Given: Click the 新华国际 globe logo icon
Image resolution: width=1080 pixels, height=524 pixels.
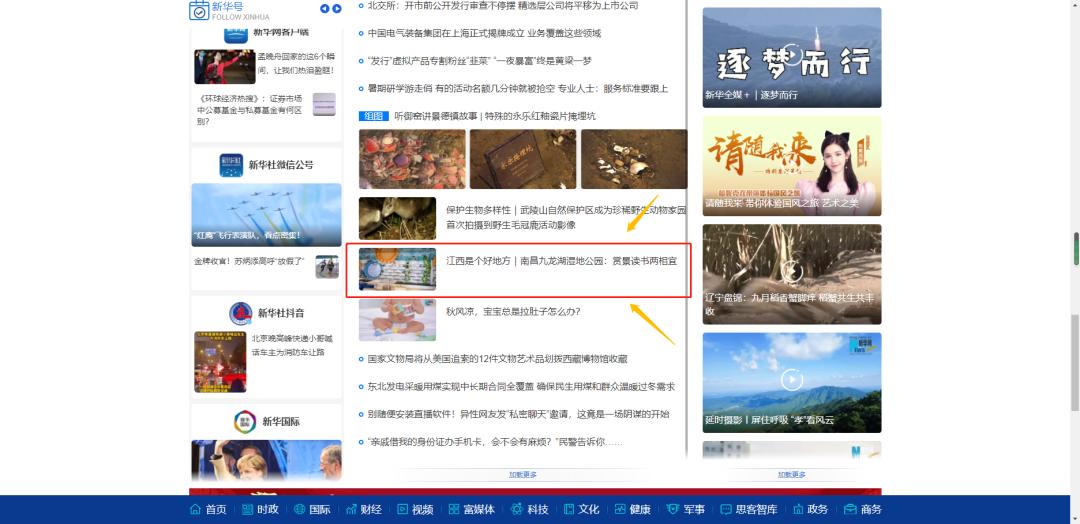Looking at the screenshot, I should pos(245,422).
